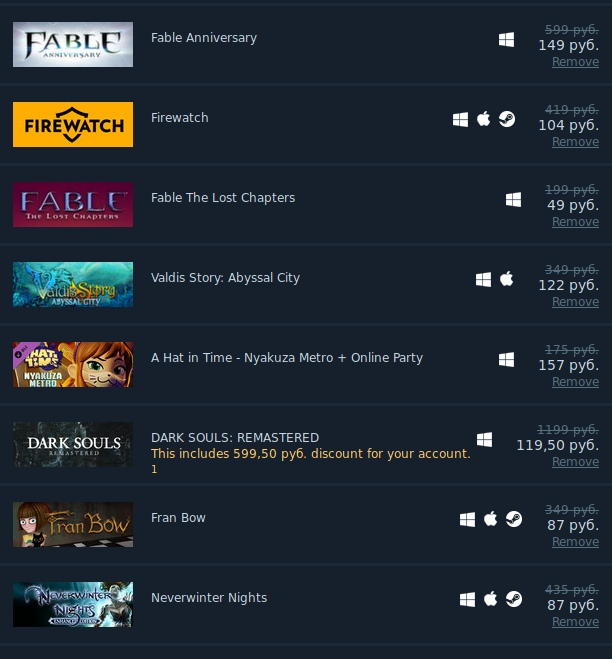Click the Apple icon beside Valdis Story
This screenshot has width=612, height=659.
(x=506, y=279)
